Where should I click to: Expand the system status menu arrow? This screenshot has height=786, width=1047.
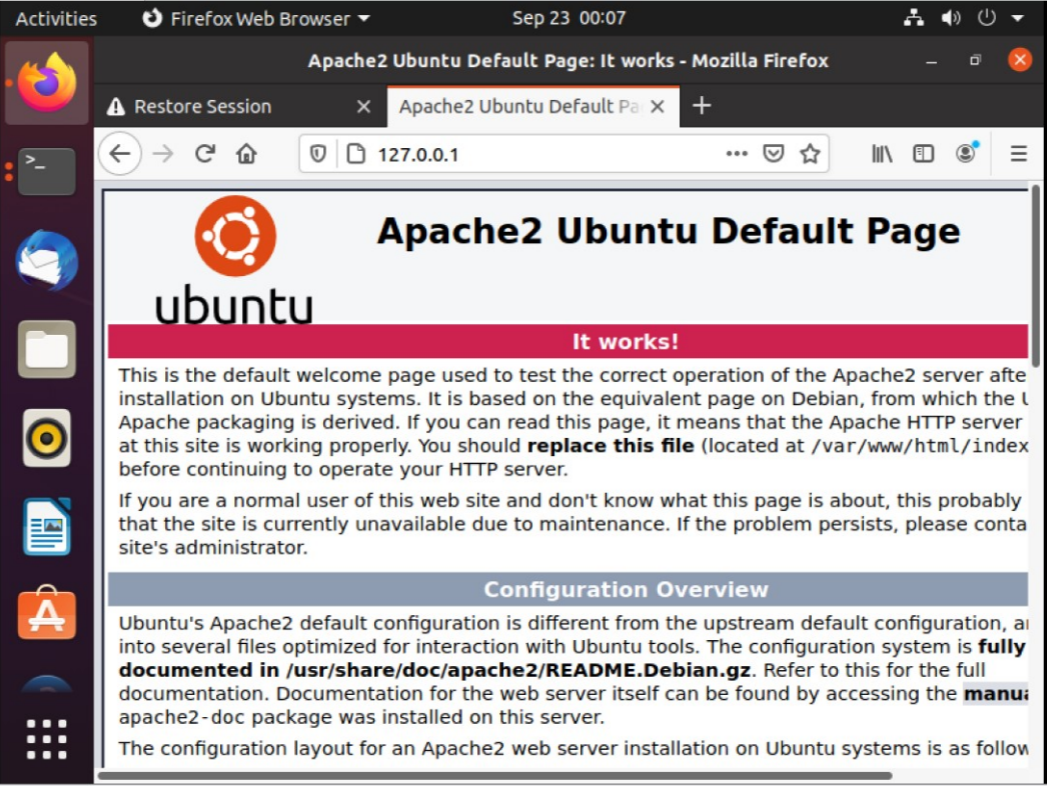tap(1018, 18)
